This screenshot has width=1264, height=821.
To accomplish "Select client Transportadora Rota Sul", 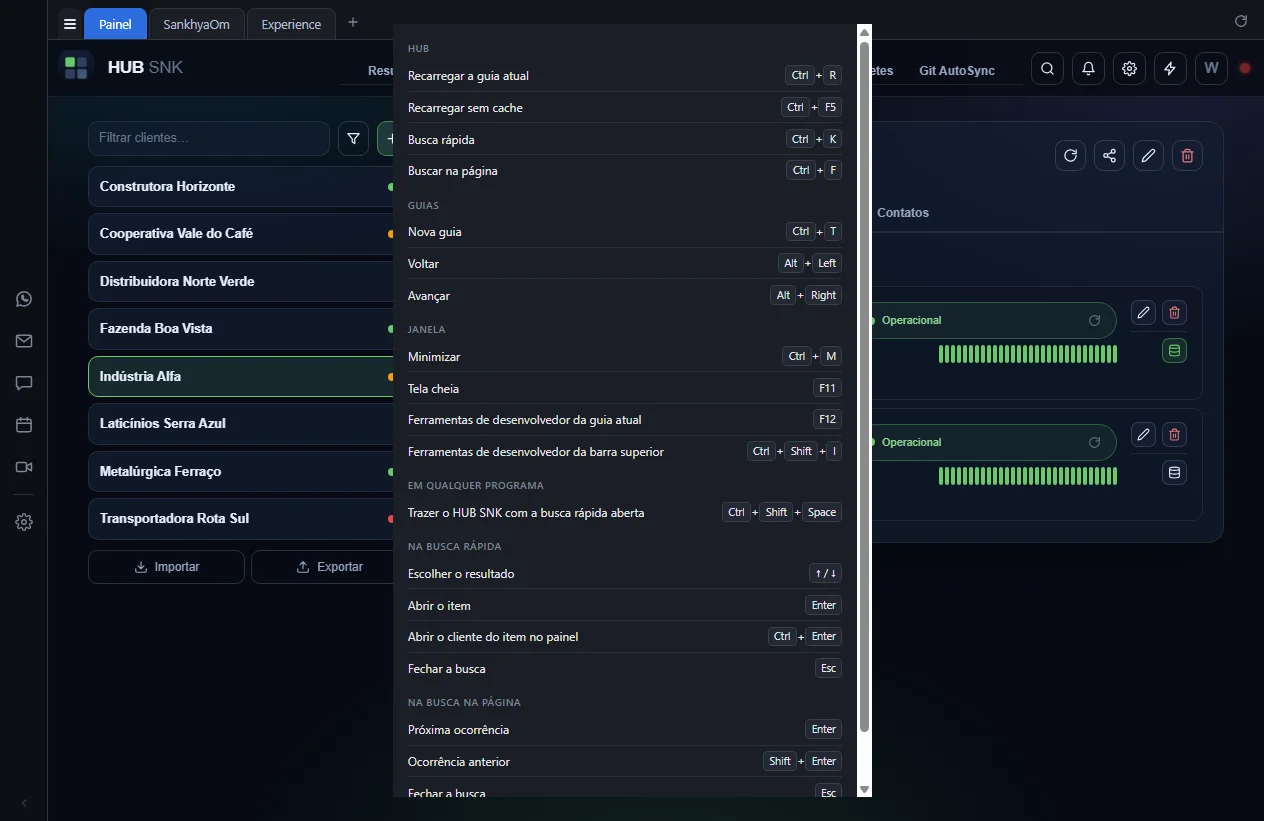I will [x=241, y=519].
